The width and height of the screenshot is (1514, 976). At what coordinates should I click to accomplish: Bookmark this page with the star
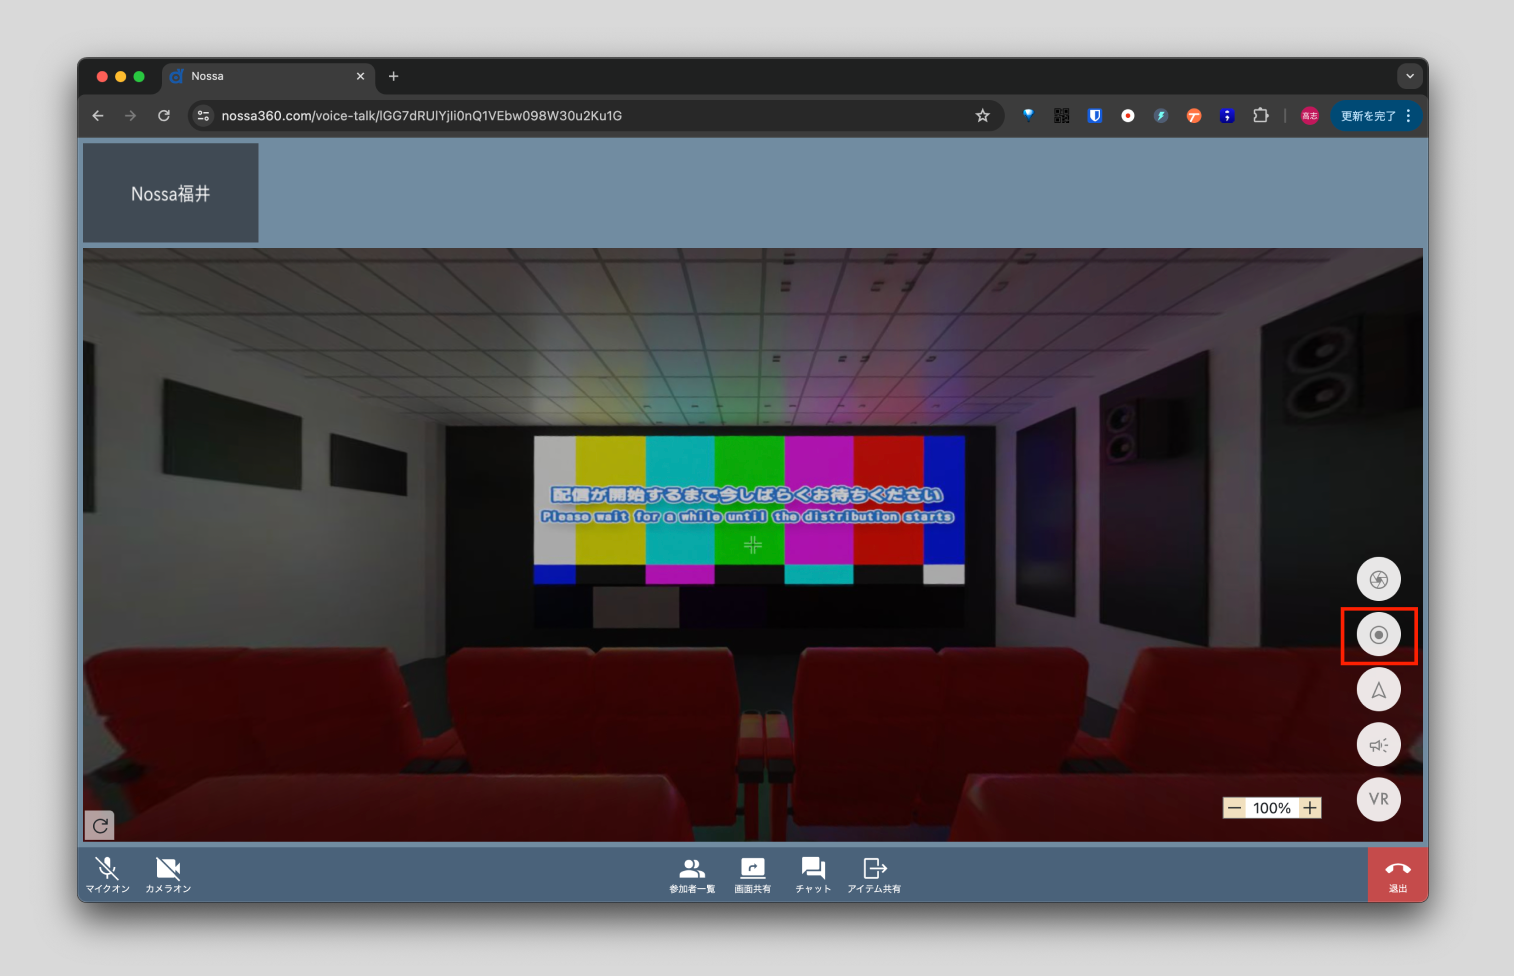(x=983, y=116)
